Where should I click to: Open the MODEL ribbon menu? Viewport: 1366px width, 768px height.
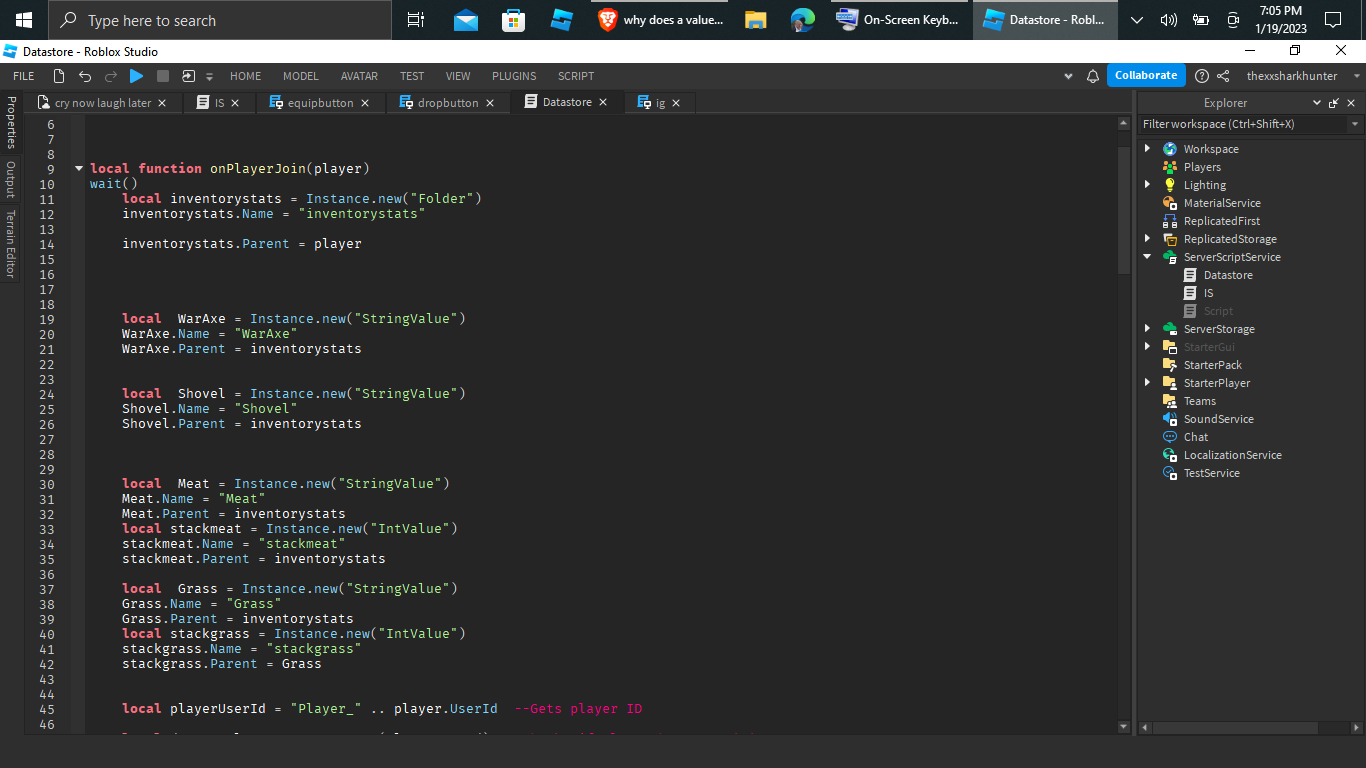(x=300, y=75)
